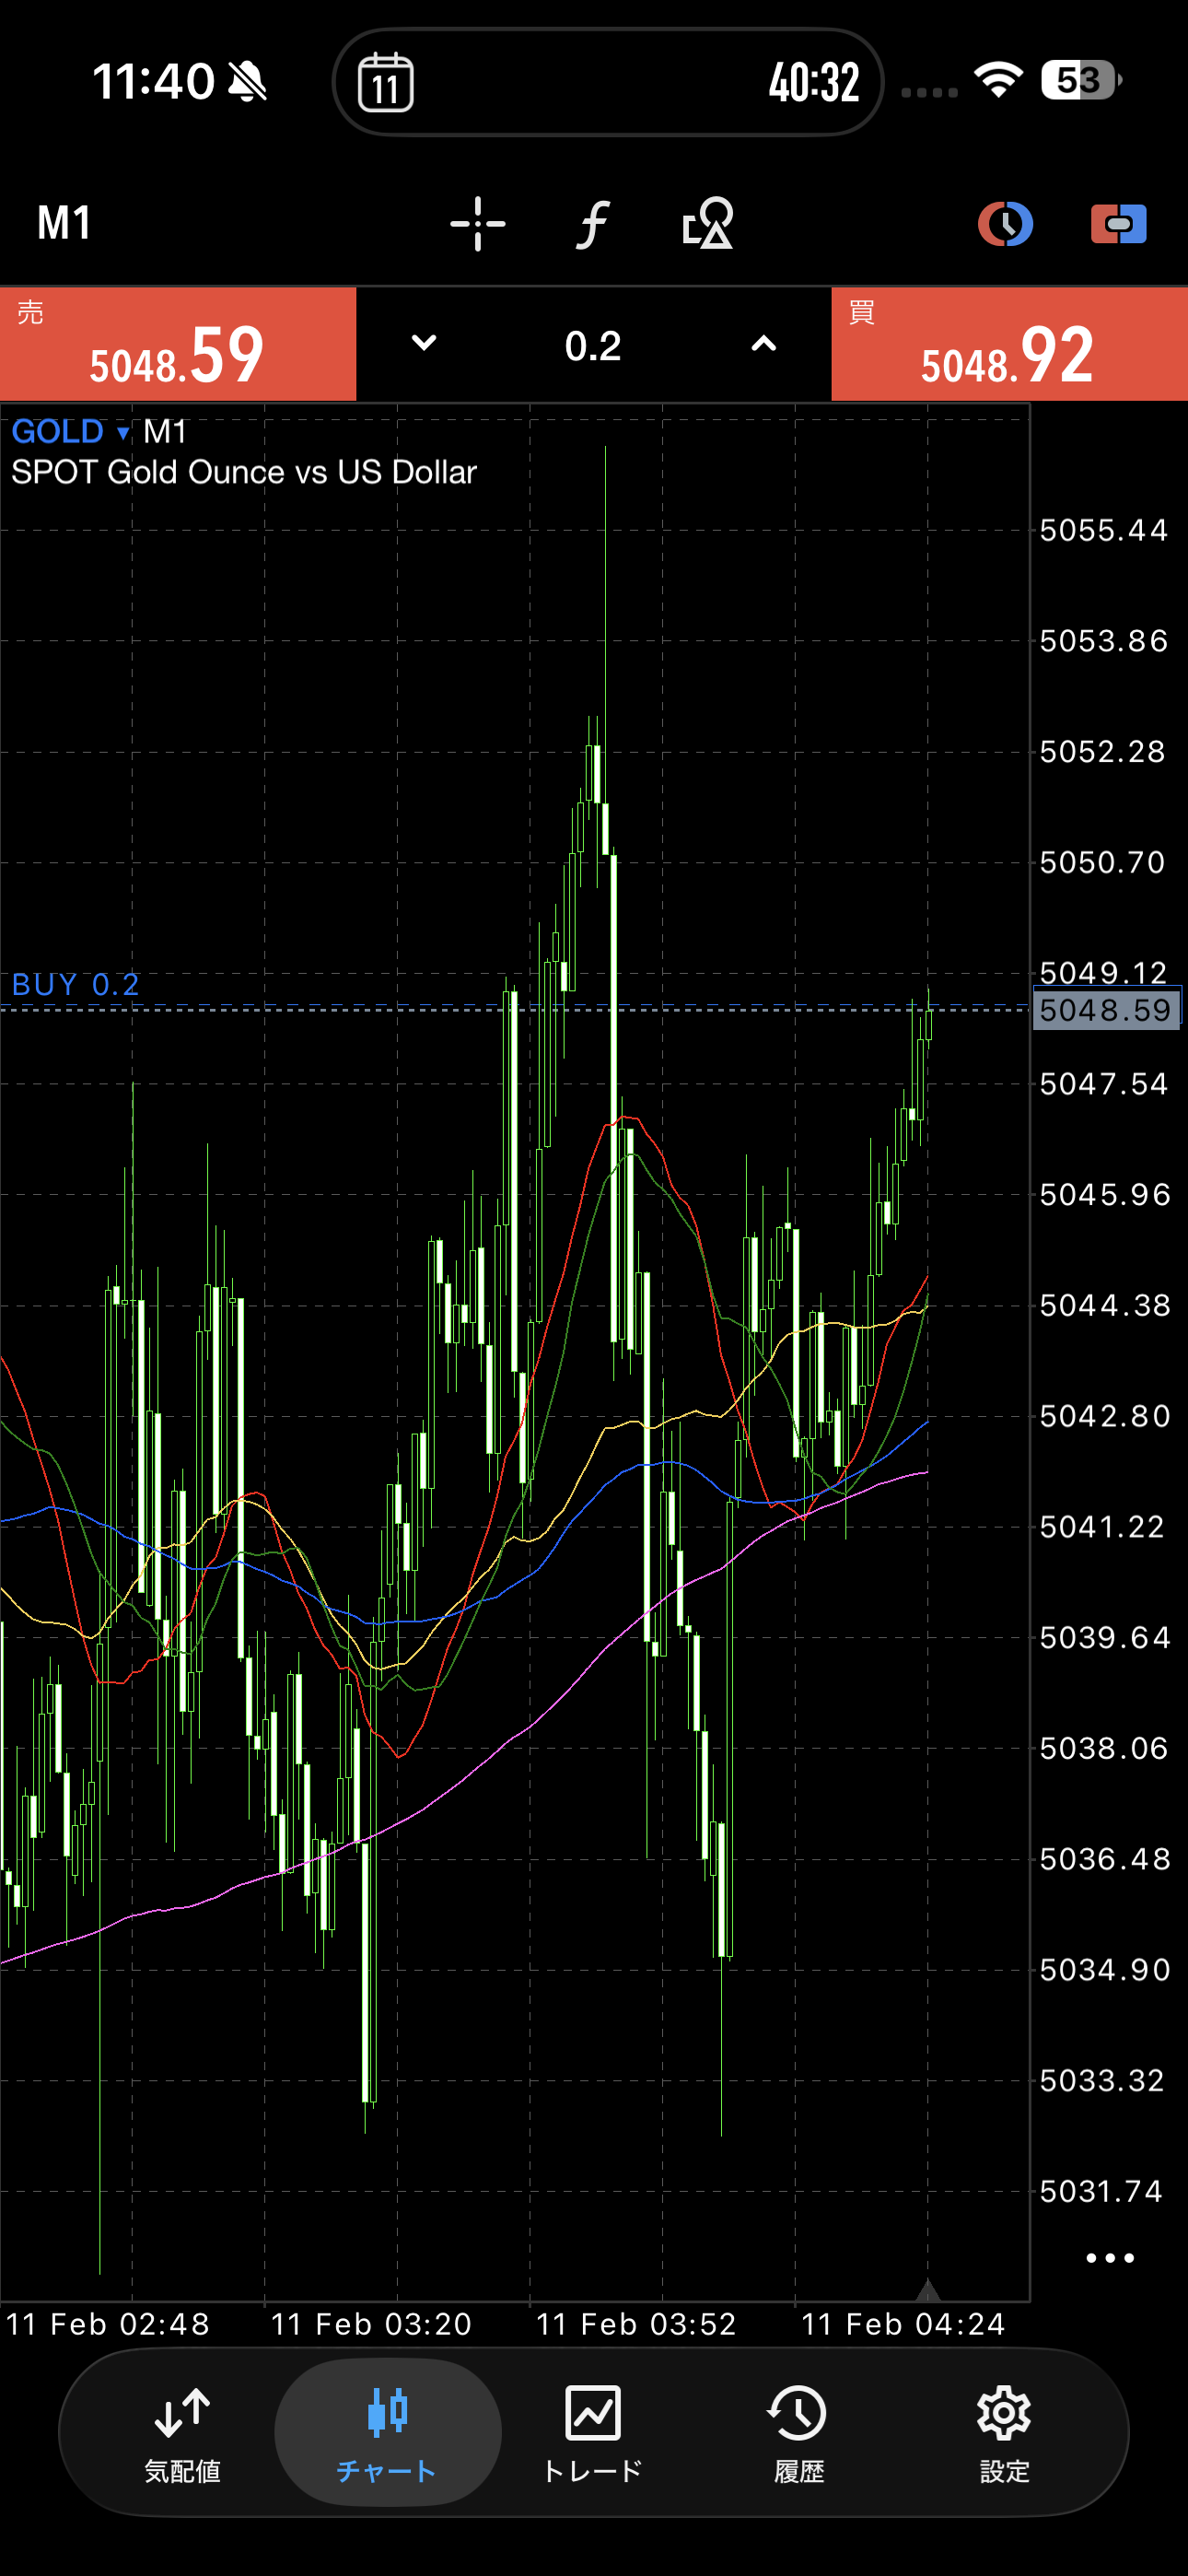Viewport: 1188px width, 2576px height.
Task: Activate the crosshair cursor tool
Action: point(477,223)
